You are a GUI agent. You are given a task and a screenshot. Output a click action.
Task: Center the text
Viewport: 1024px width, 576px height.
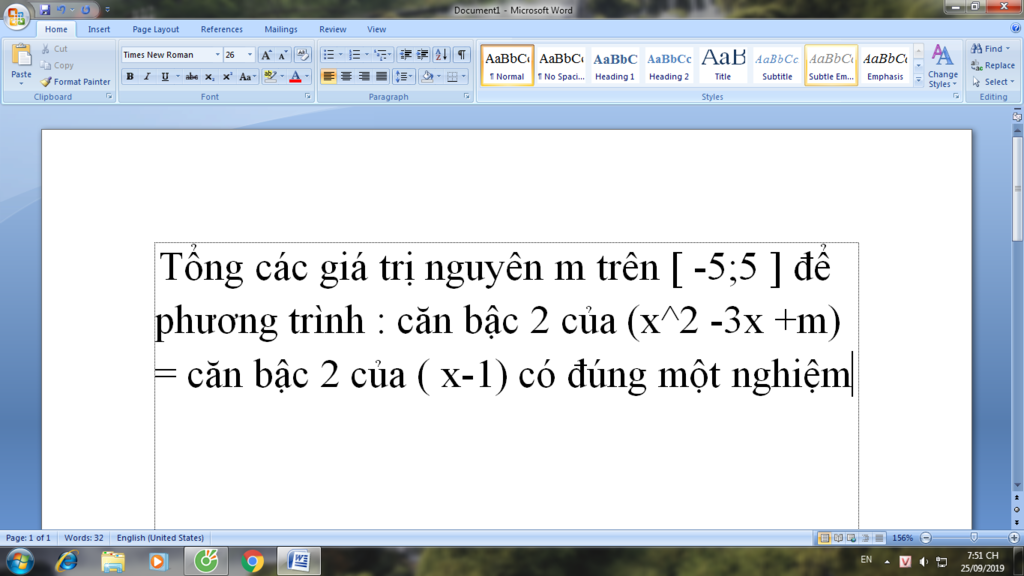[x=346, y=76]
